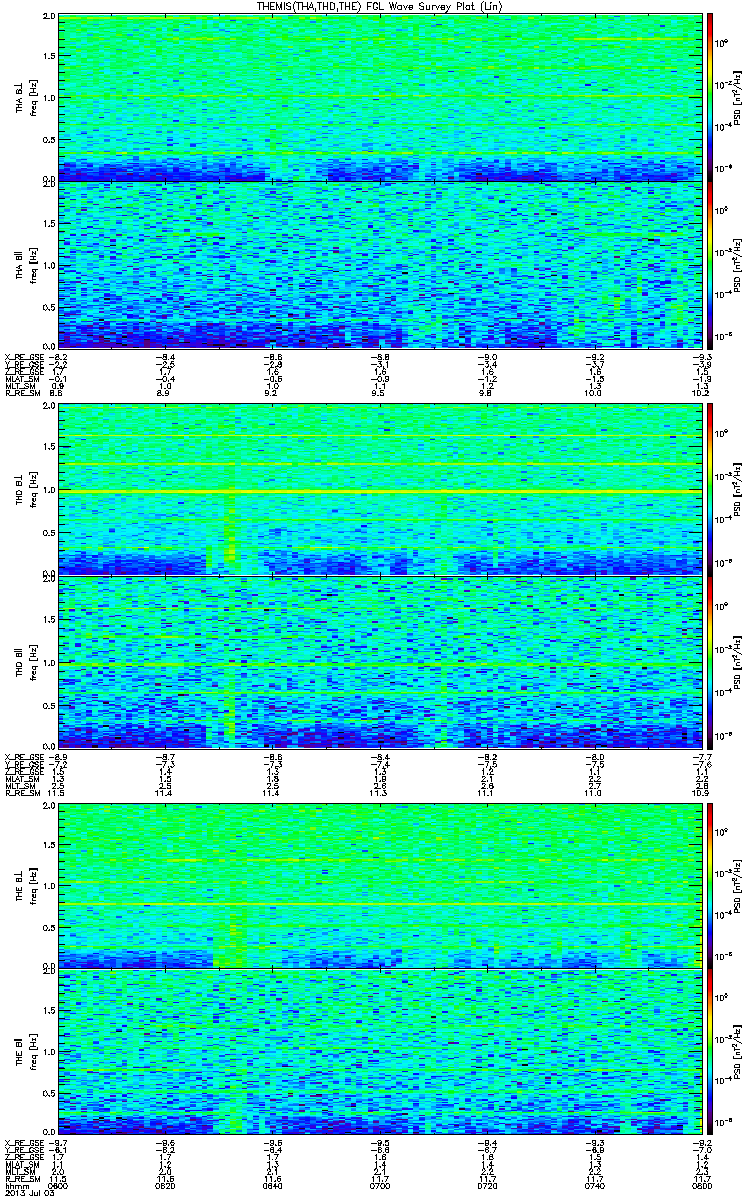The height and width of the screenshot is (1200, 750).
Task: Click the 0600 time tick label
Action: [58, 1187]
